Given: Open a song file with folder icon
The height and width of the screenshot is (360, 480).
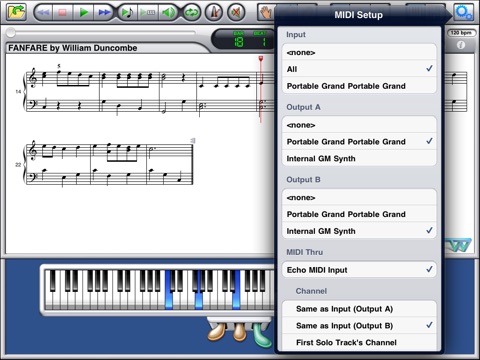Looking at the screenshot, I should click(x=16, y=12).
